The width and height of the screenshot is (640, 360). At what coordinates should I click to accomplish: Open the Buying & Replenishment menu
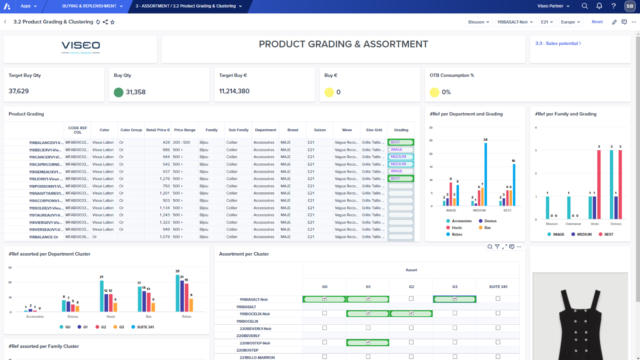pos(92,6)
